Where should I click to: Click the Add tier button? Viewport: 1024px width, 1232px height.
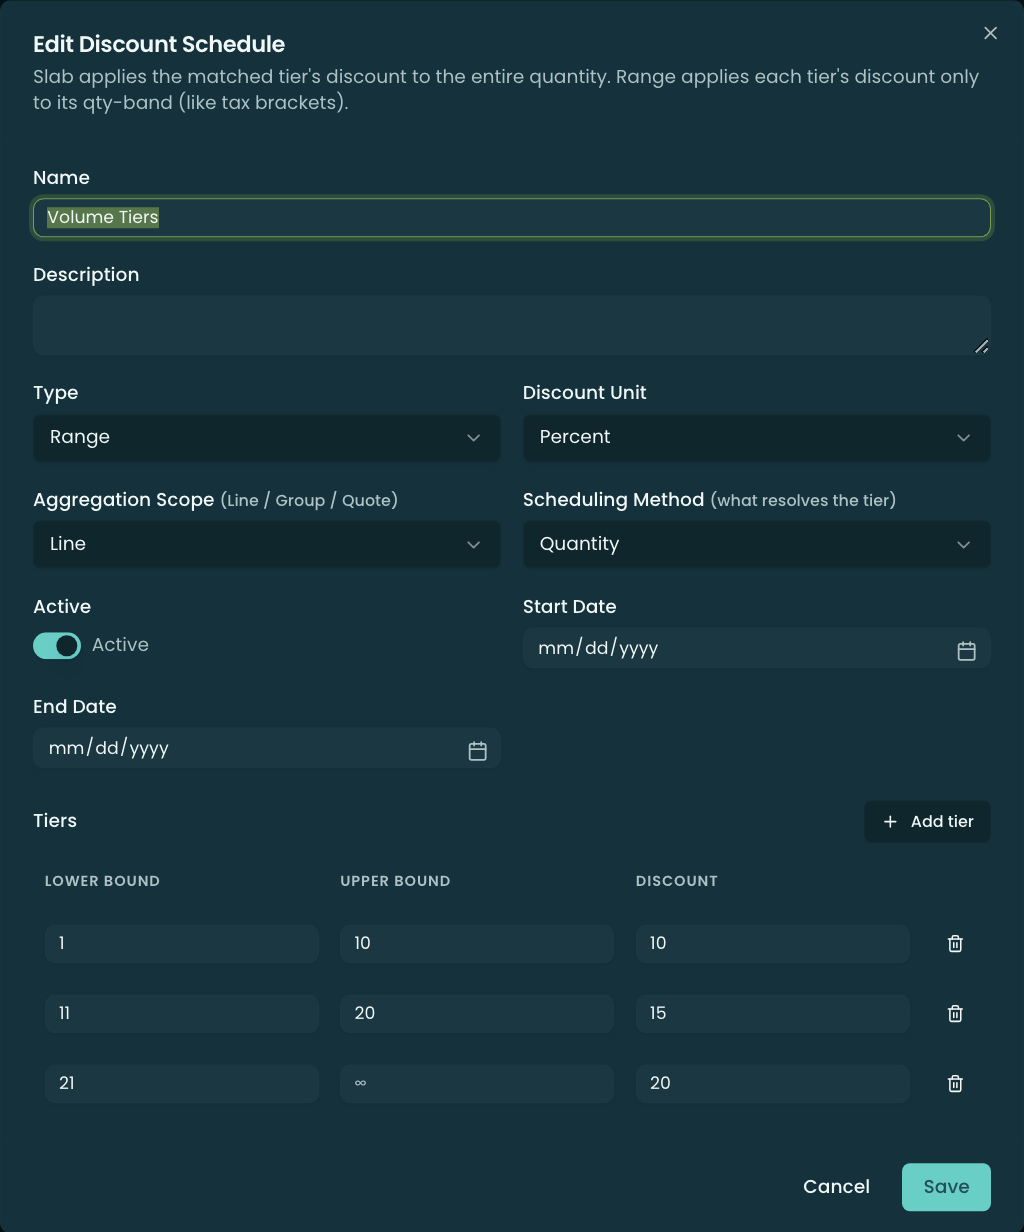click(x=927, y=821)
